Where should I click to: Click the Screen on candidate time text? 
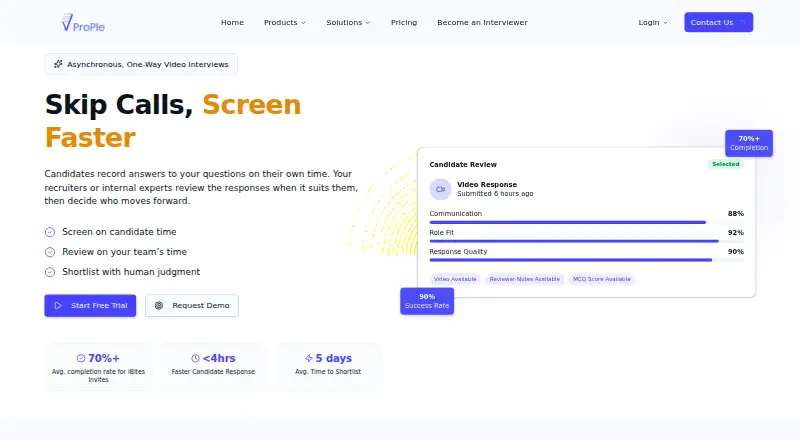[119, 232]
